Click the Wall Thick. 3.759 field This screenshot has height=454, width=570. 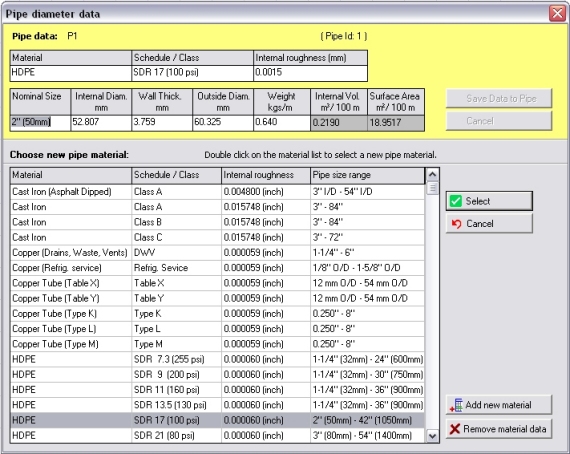[x=162, y=123]
